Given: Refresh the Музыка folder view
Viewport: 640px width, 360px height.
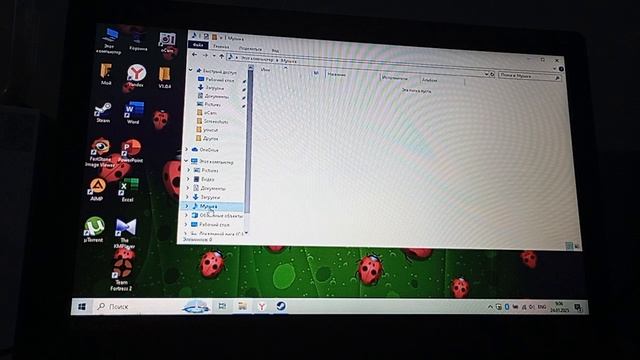Looking at the screenshot, I should 492,75.
